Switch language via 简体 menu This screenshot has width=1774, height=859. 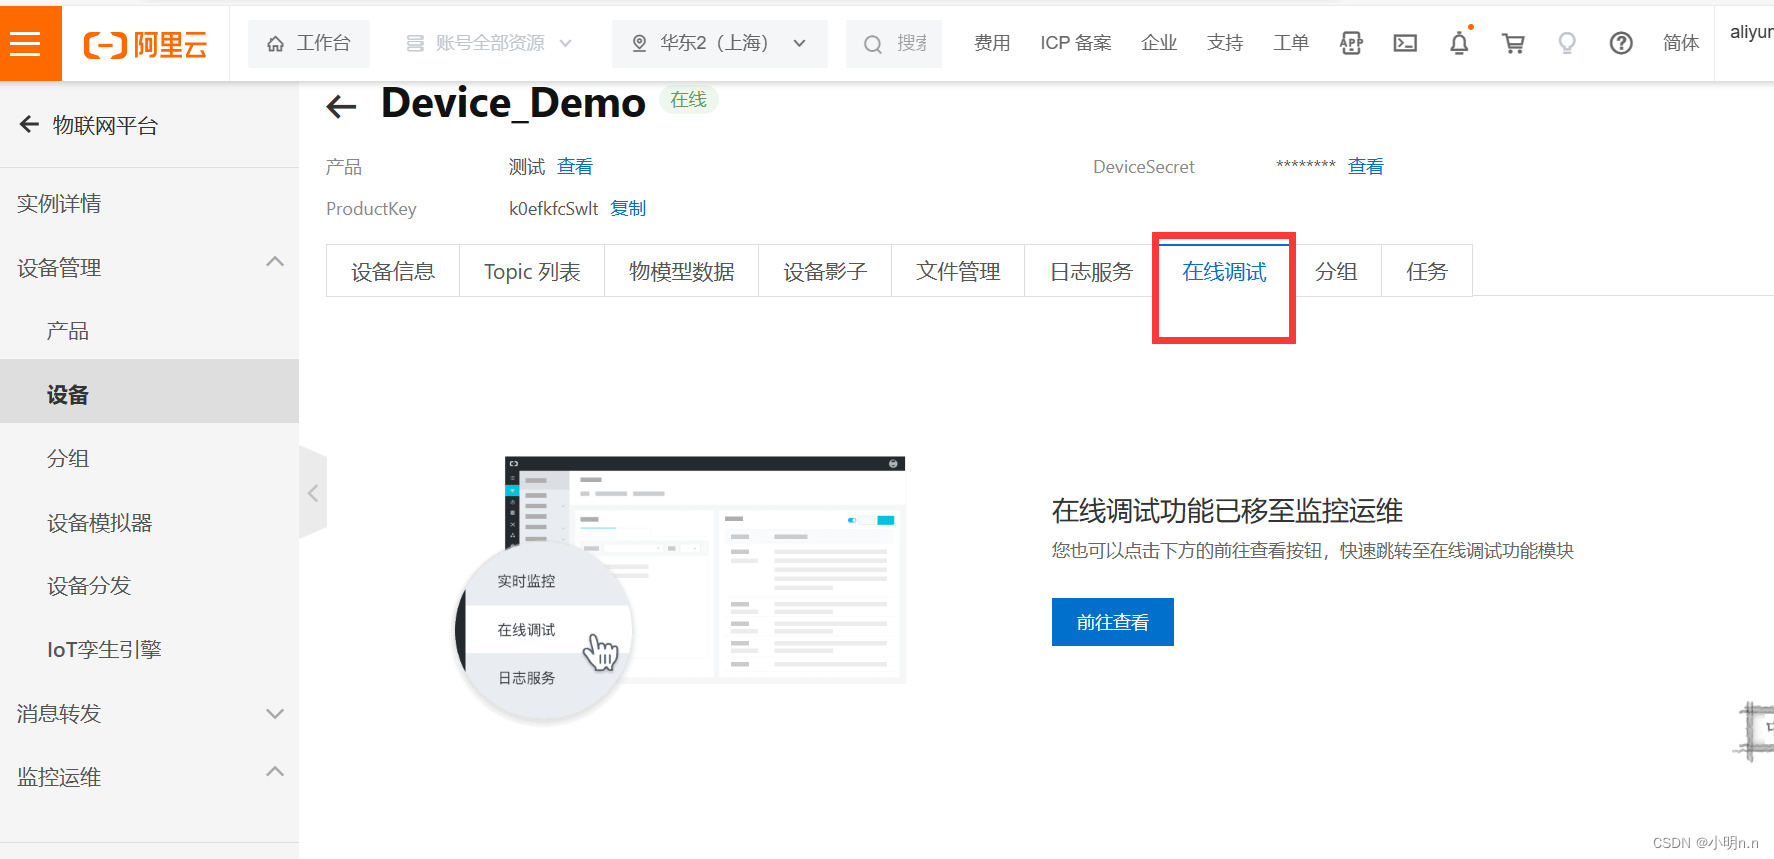click(x=1681, y=43)
